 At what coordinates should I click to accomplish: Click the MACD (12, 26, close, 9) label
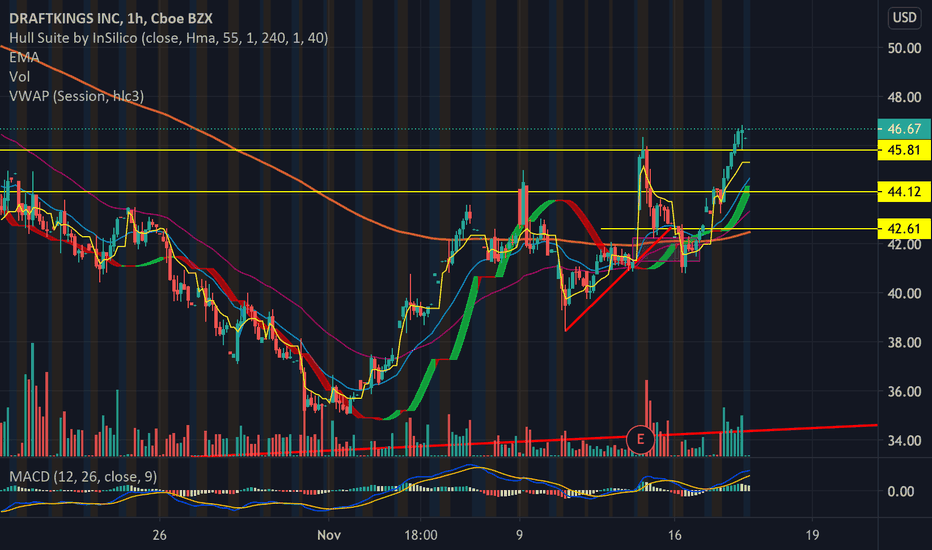[x=83, y=476]
